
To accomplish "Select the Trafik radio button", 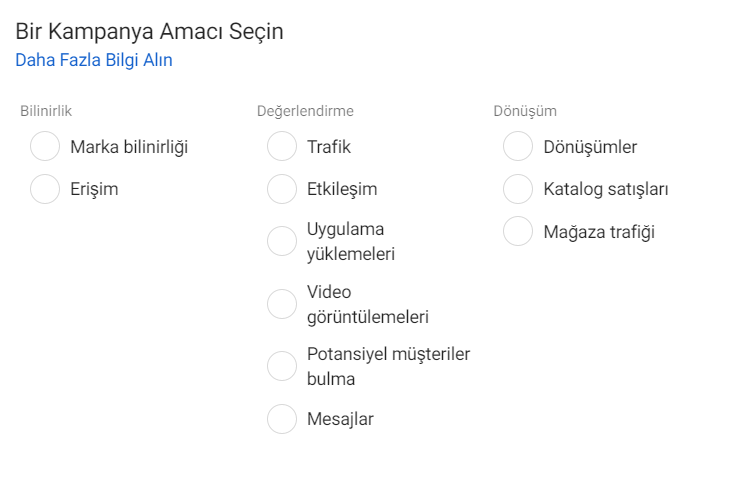I will (x=282, y=147).
